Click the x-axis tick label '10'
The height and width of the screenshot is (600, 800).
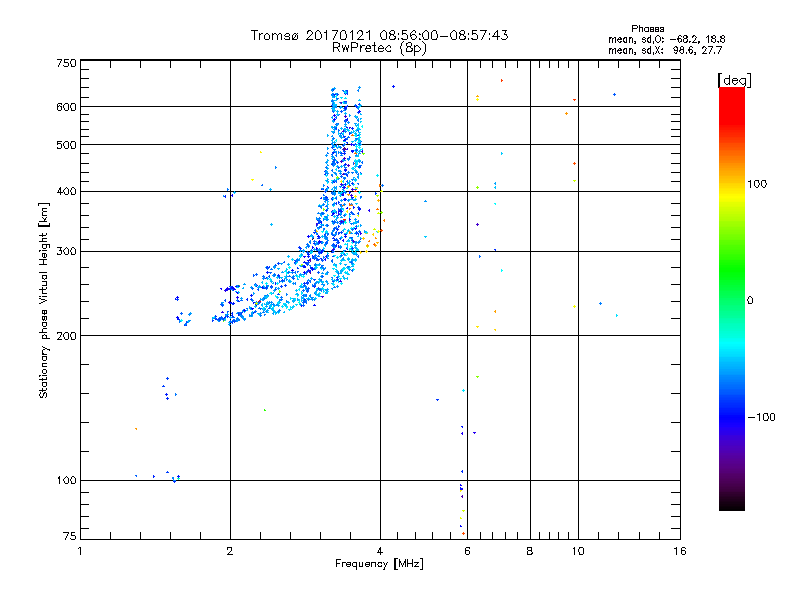click(578, 551)
